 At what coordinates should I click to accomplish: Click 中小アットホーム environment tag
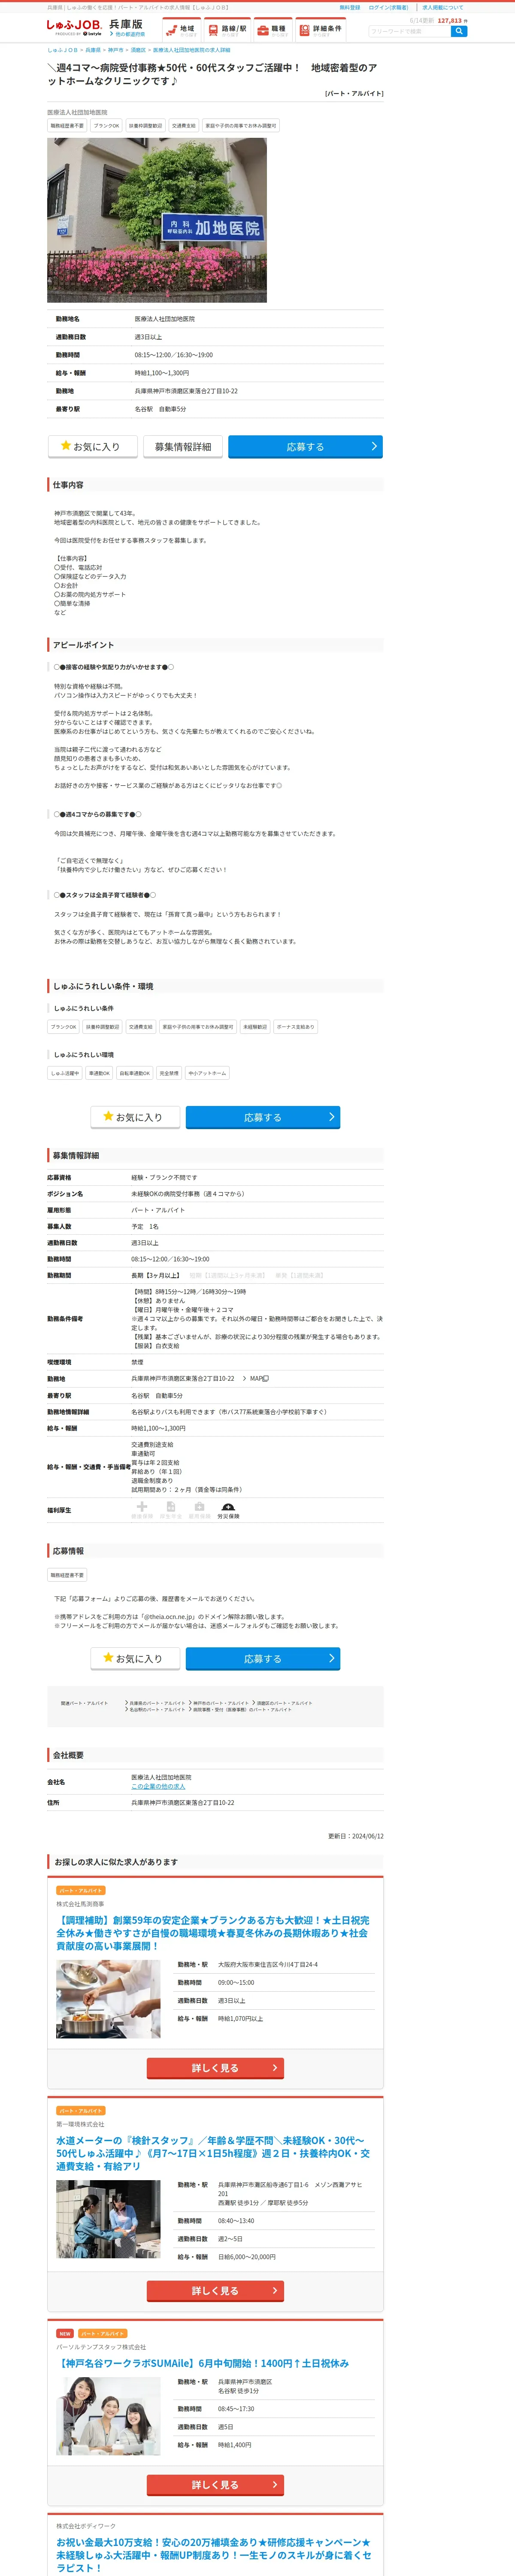(x=207, y=1073)
